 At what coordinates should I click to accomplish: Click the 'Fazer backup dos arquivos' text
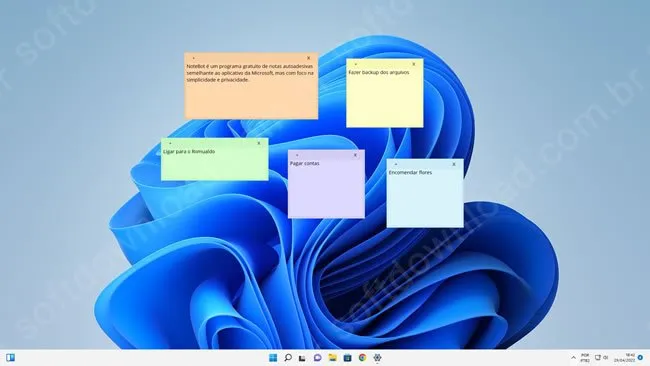click(378, 73)
